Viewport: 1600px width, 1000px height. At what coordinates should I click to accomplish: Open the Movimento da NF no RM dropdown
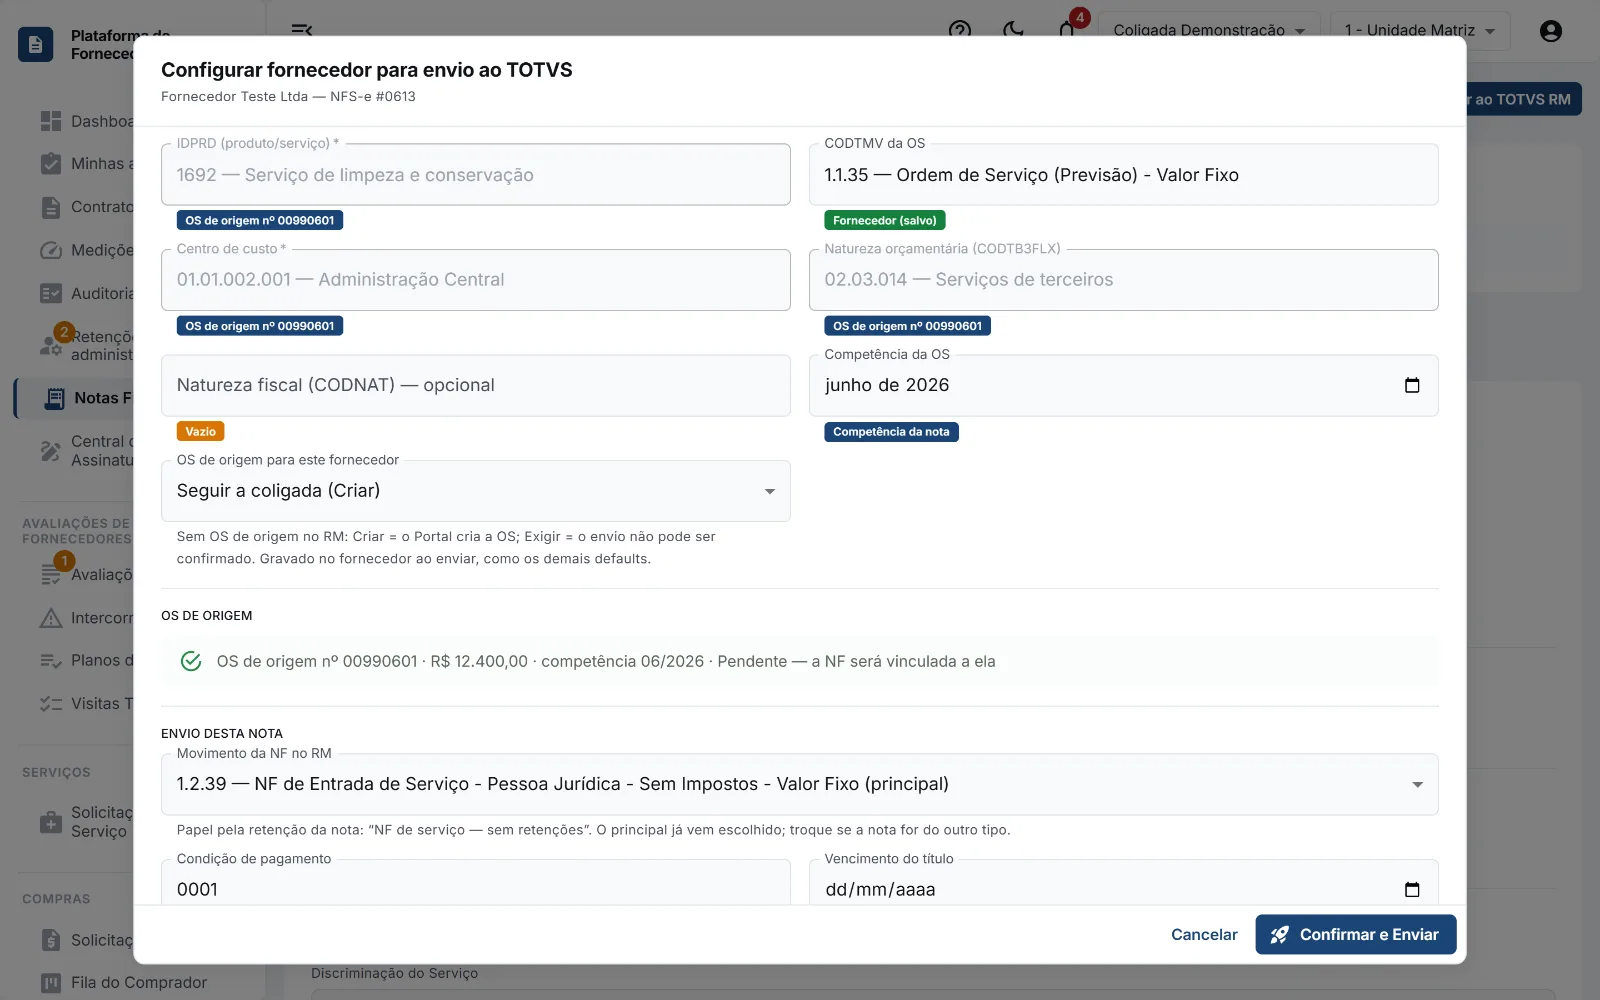[x=799, y=784]
